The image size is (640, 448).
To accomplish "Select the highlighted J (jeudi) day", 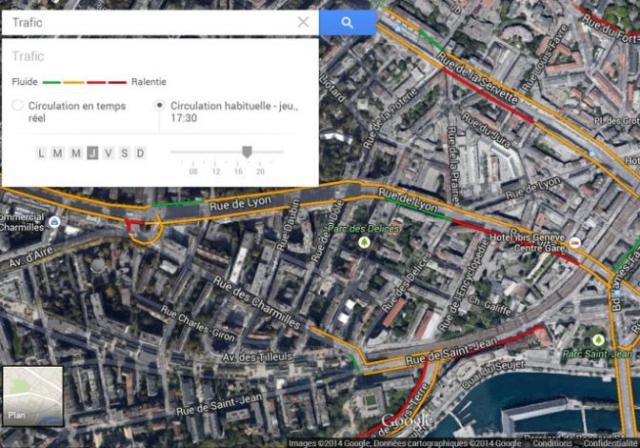I will click(93, 153).
